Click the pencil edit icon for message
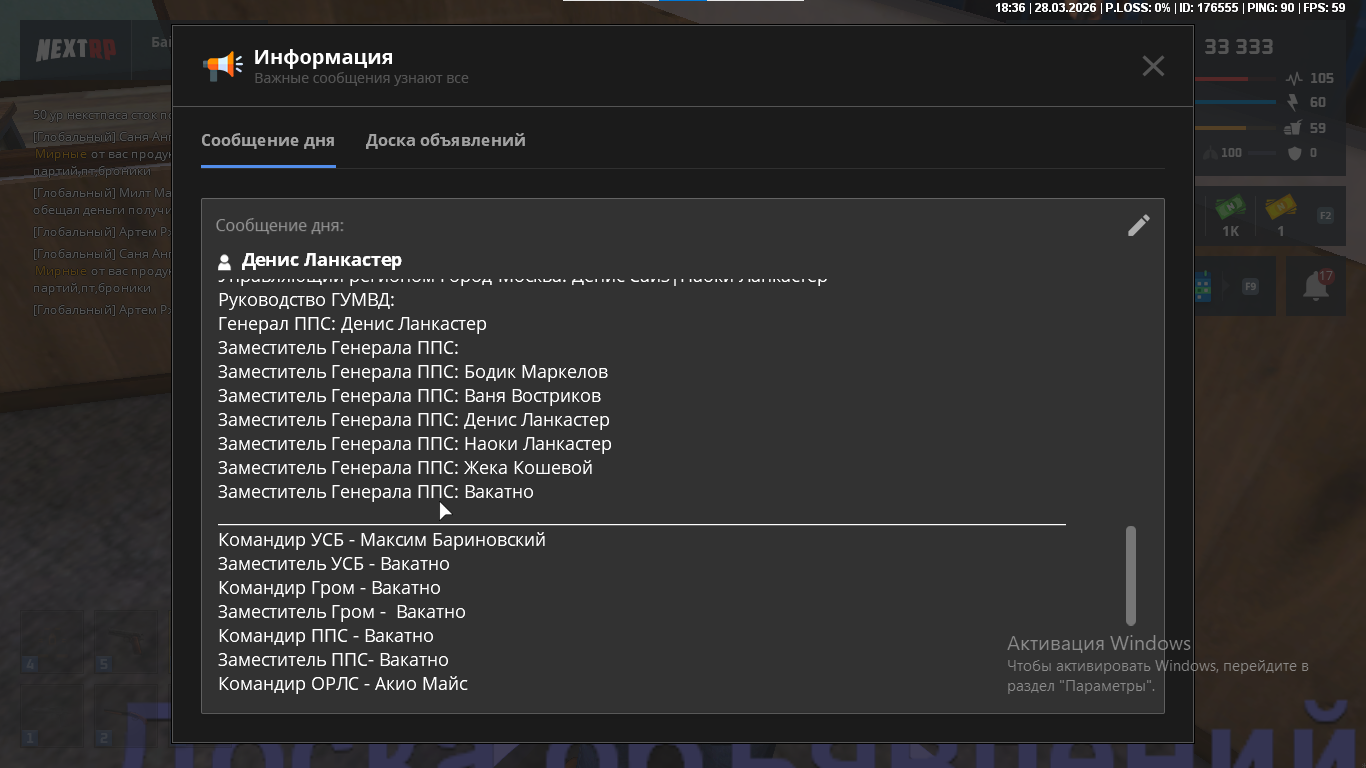This screenshot has height=768, width=1366. (x=1138, y=226)
